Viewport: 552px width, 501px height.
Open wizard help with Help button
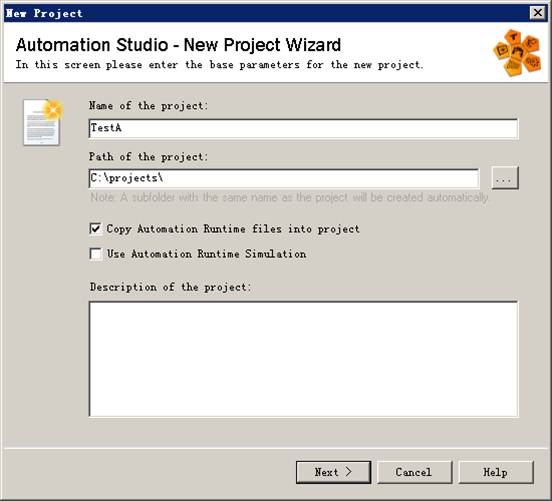496,472
